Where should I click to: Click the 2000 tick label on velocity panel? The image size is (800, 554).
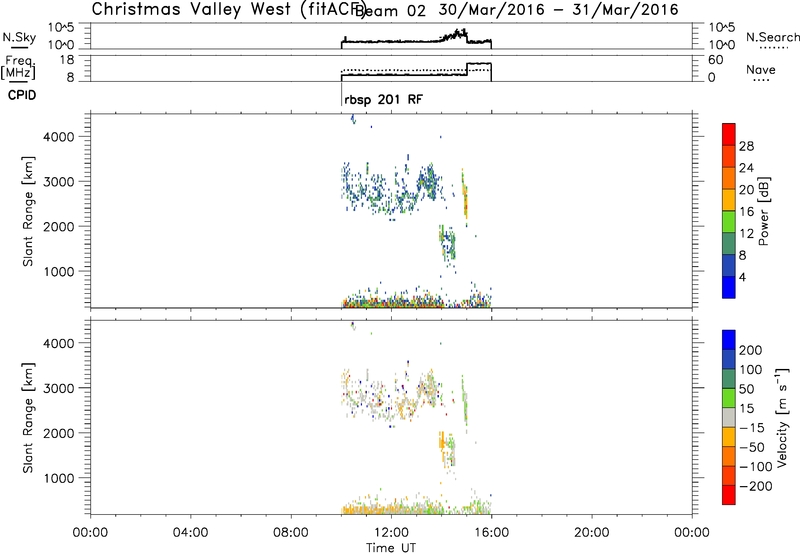[59, 433]
